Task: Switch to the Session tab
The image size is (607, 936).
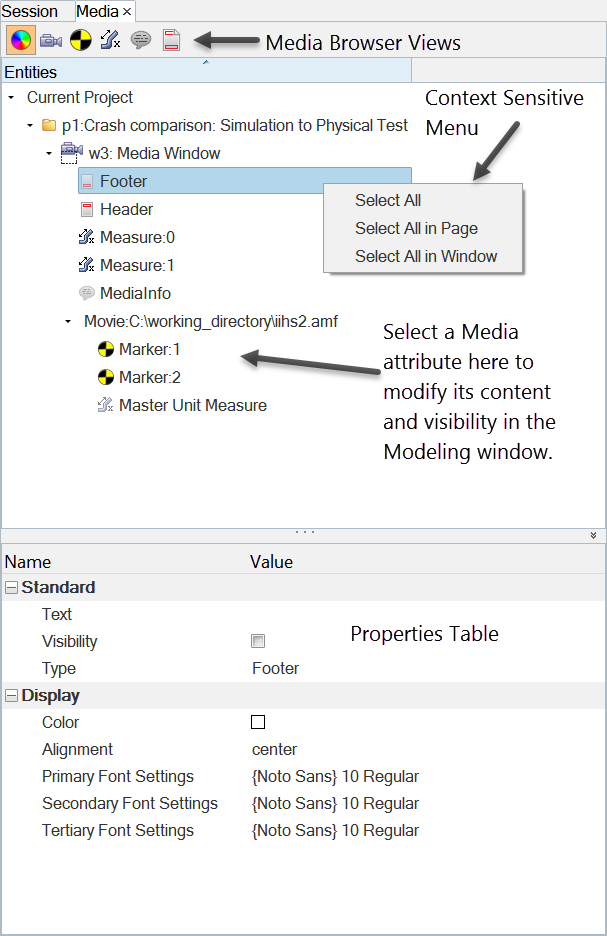Action: pyautogui.click(x=30, y=11)
